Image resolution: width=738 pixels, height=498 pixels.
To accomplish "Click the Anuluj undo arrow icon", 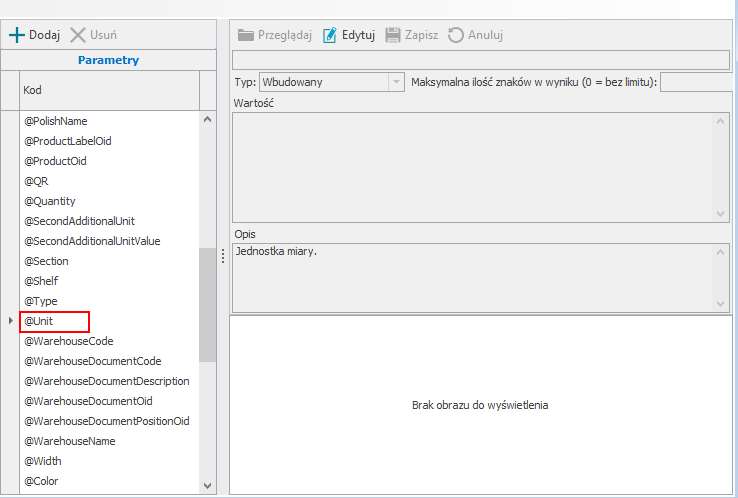I will click(x=456, y=35).
